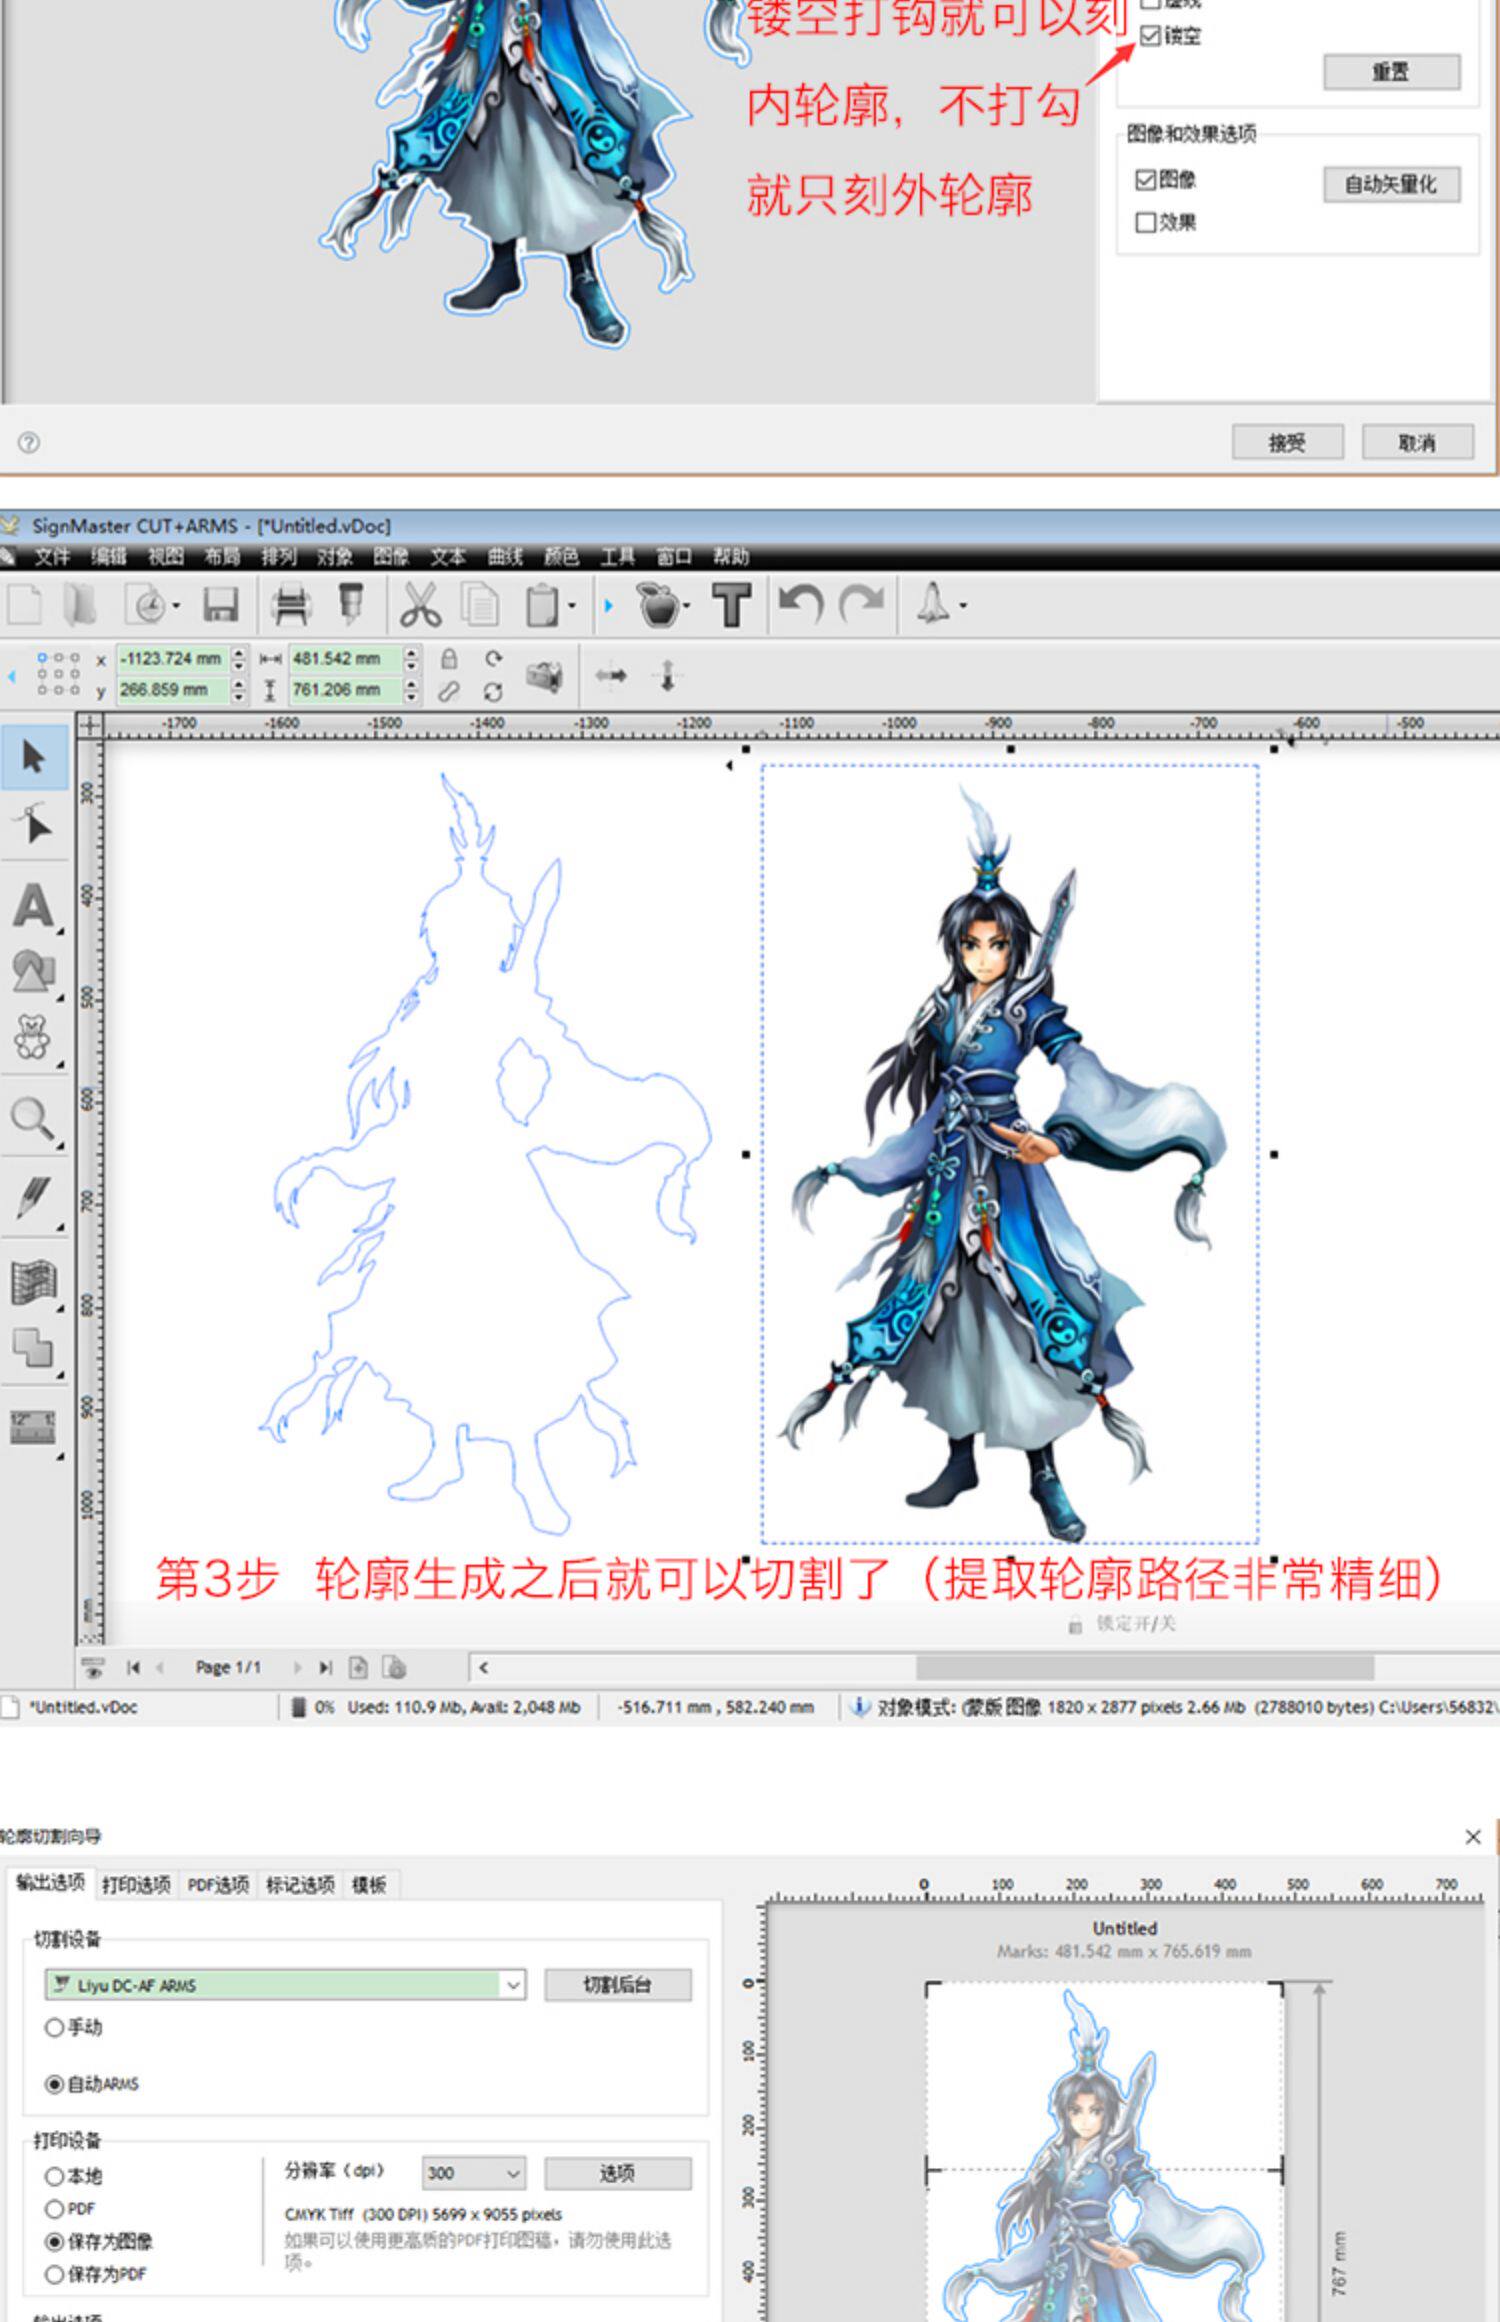Click the 取消 button

coord(1417,442)
